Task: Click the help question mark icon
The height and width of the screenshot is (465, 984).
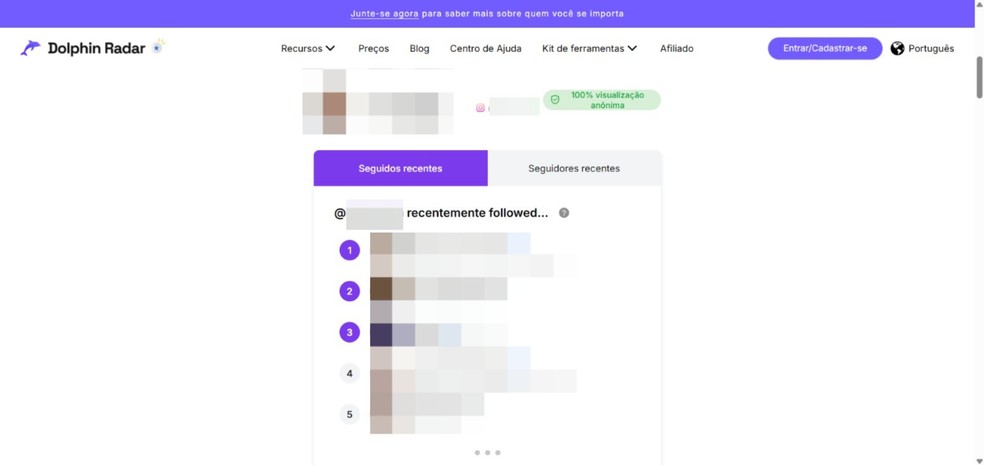Action: point(564,213)
